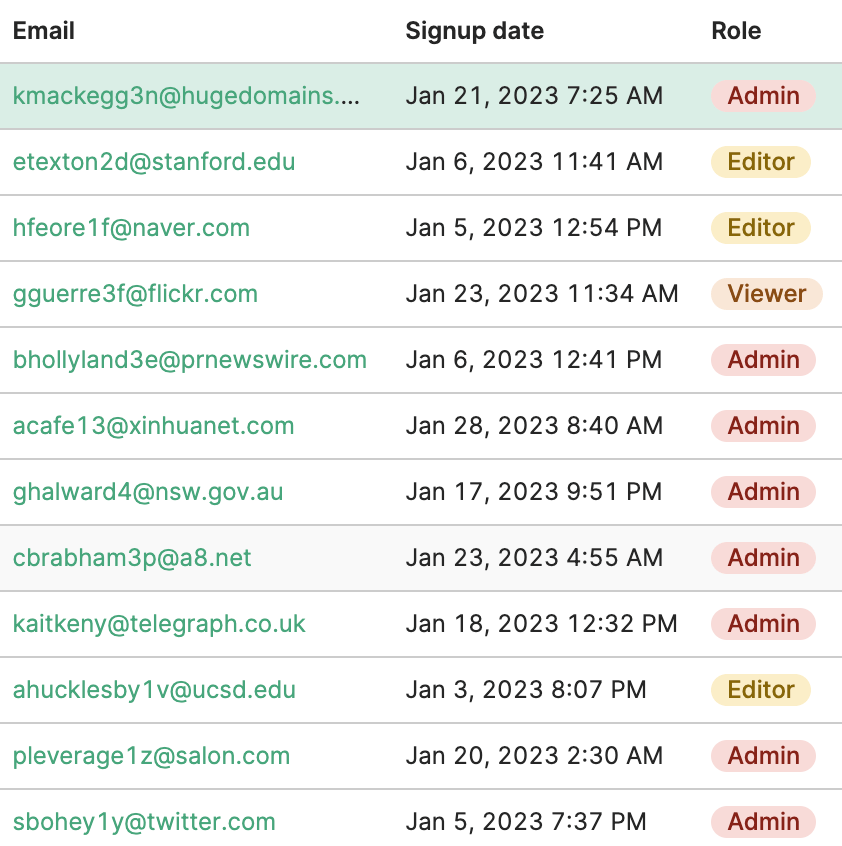Click ahucklesby1v@ucsd.edu email link
The width and height of the screenshot is (842, 846).
click(x=154, y=690)
